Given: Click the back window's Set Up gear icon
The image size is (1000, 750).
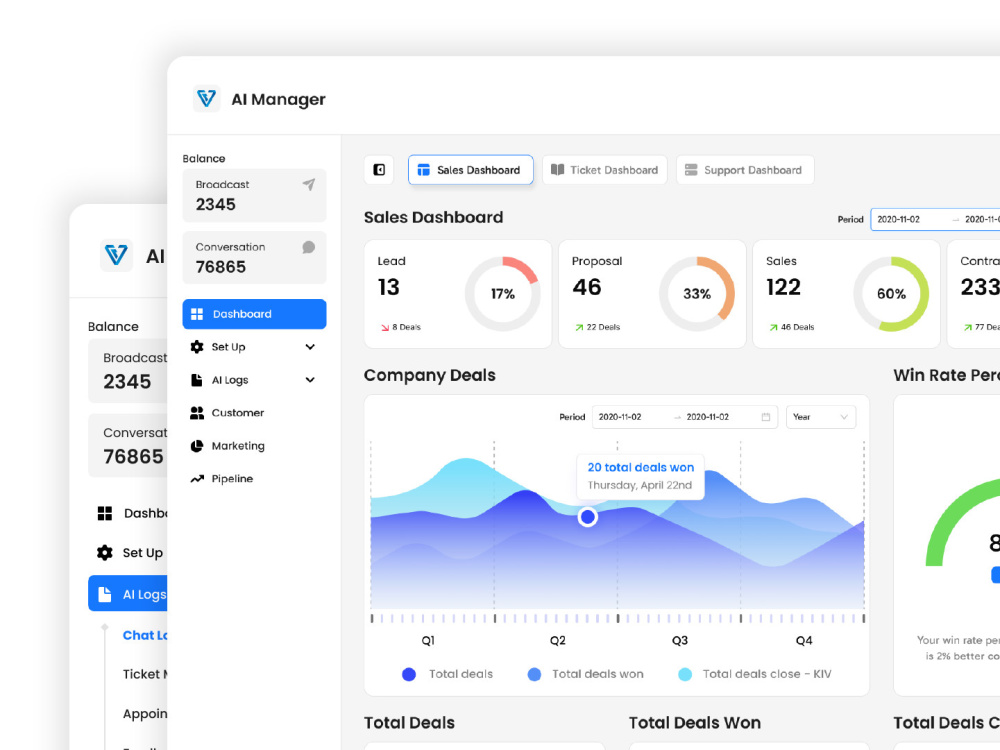Looking at the screenshot, I should pos(105,552).
